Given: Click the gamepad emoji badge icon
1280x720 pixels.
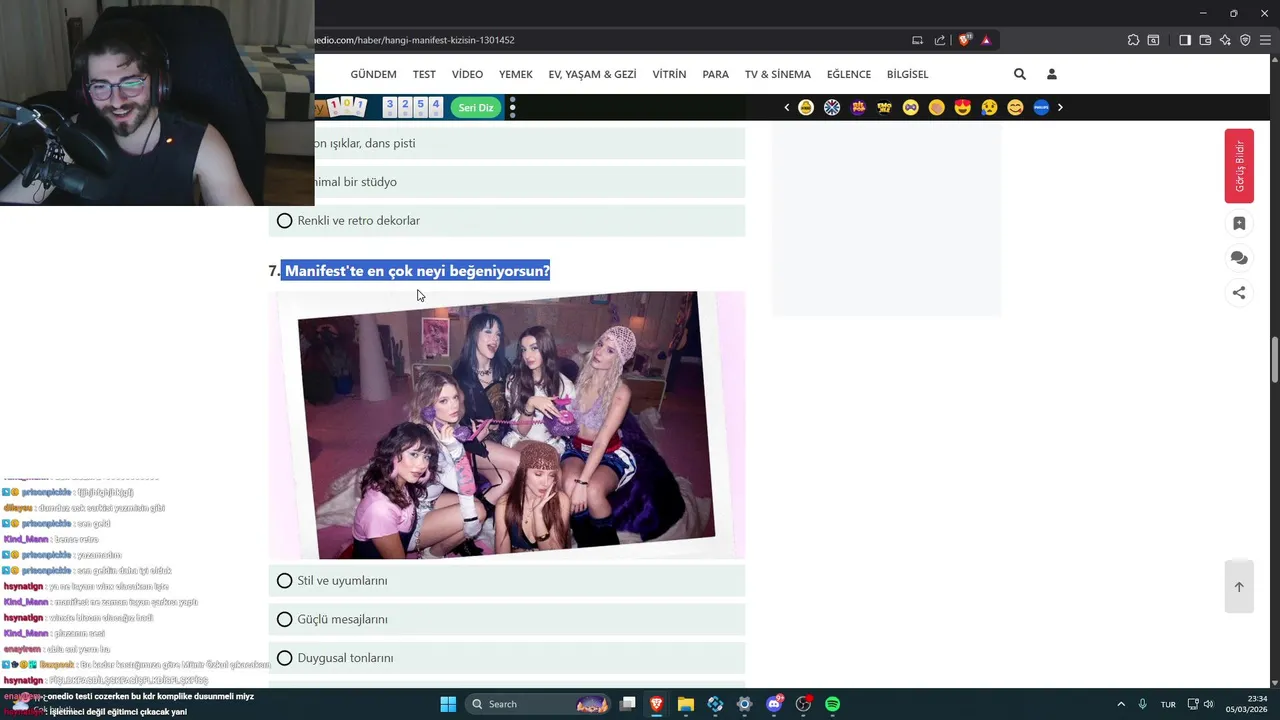Looking at the screenshot, I should [x=910, y=107].
